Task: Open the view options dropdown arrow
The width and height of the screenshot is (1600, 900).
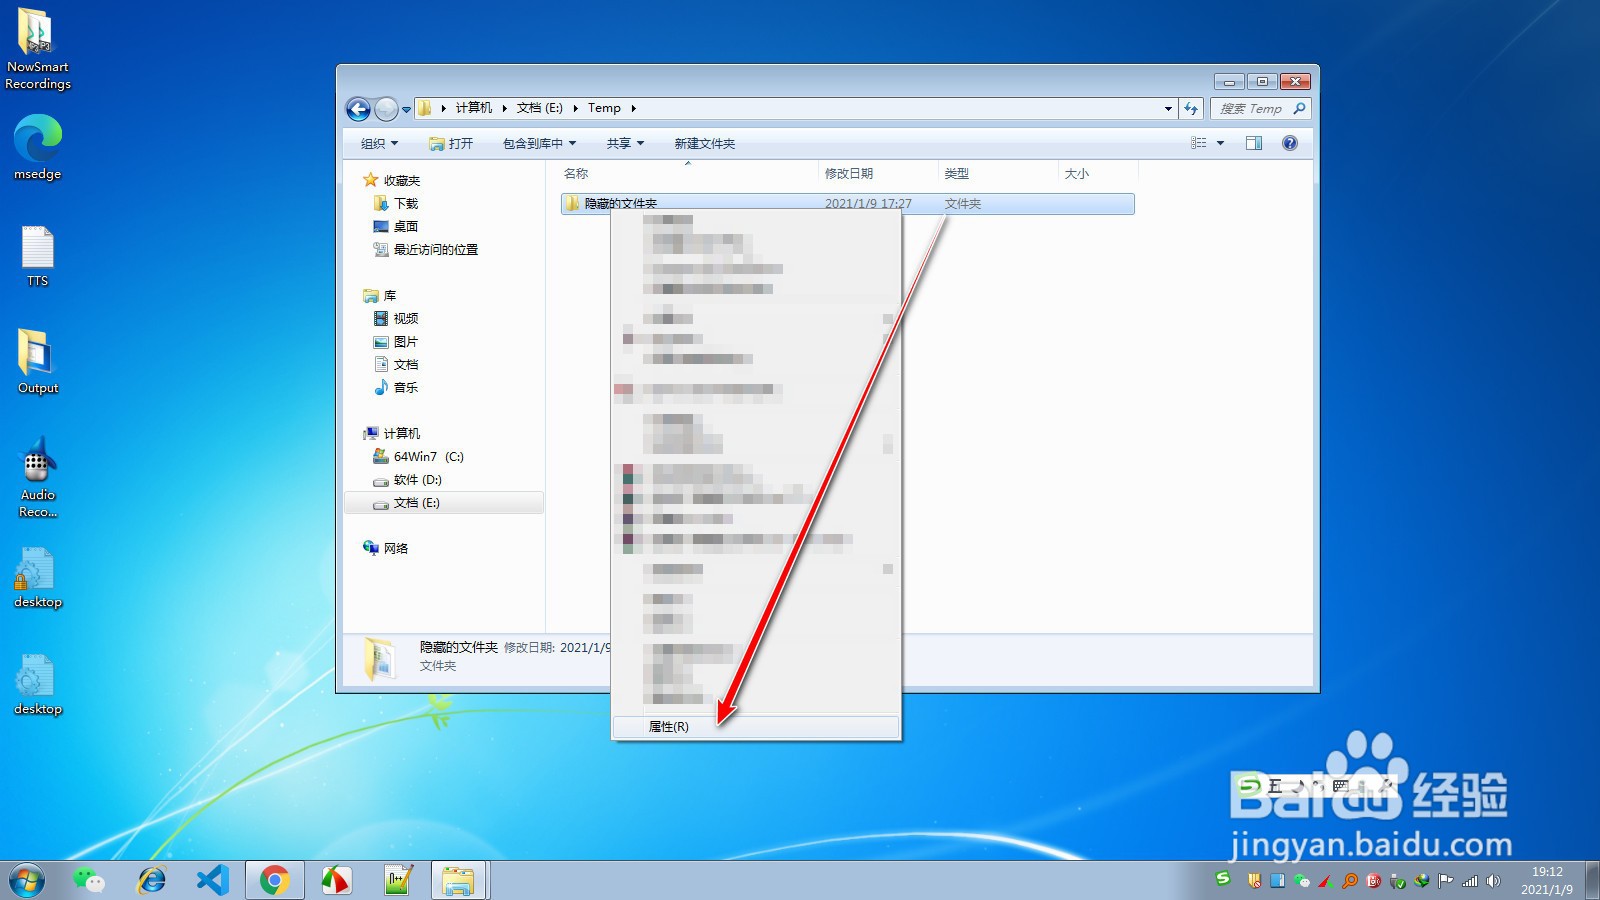Action: pos(1220,143)
